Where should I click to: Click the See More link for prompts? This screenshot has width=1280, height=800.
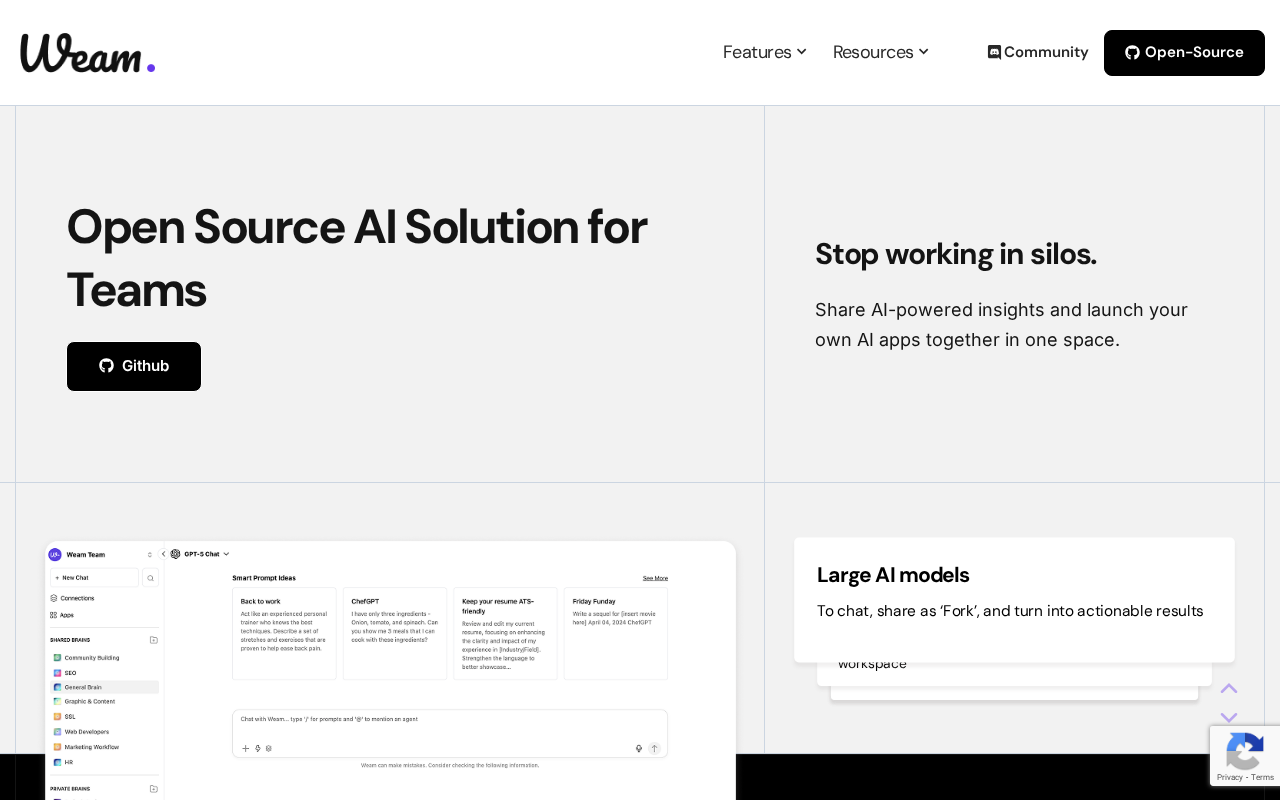(655, 578)
